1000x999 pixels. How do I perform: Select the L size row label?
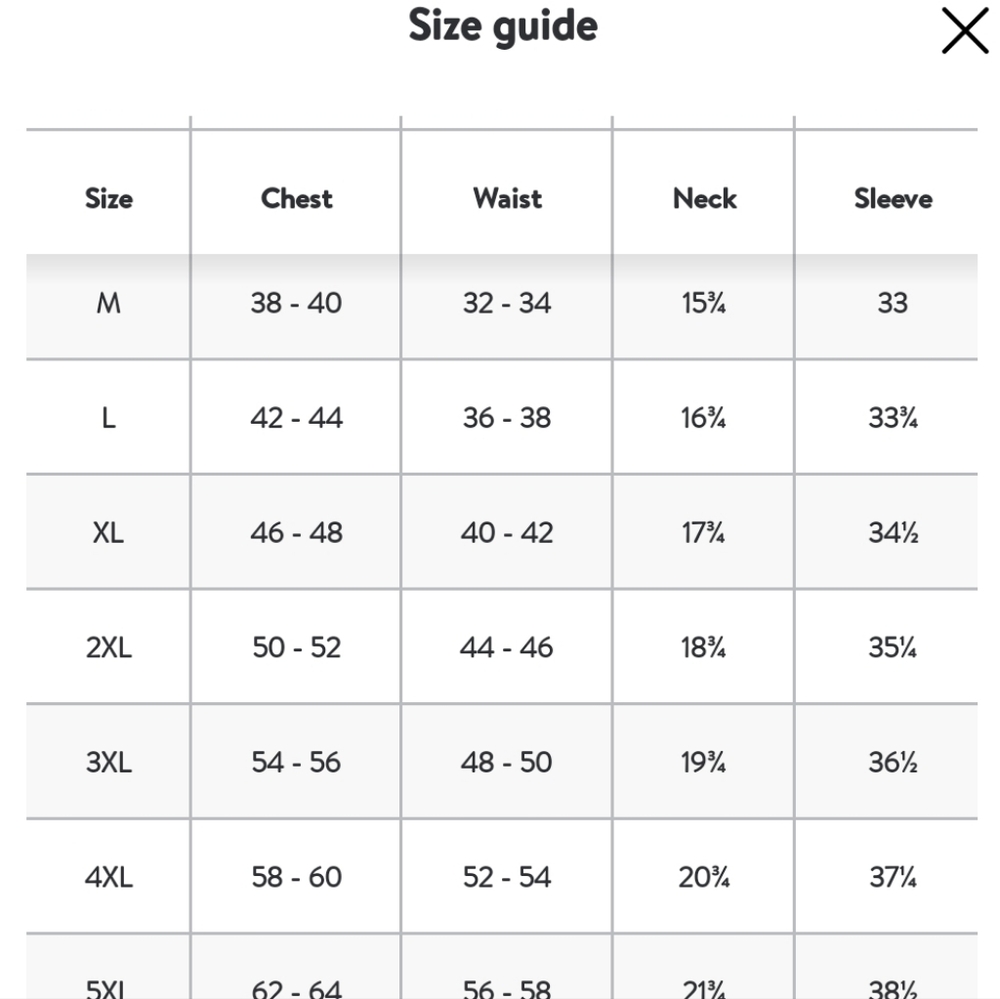click(108, 418)
